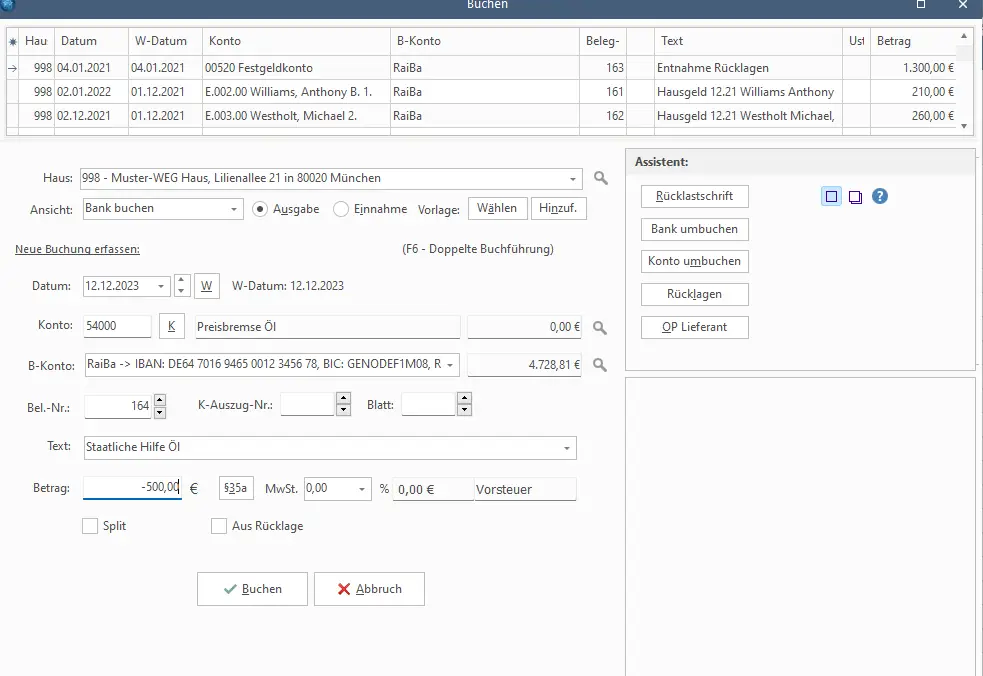Sort table by Konto column header

tap(296, 41)
